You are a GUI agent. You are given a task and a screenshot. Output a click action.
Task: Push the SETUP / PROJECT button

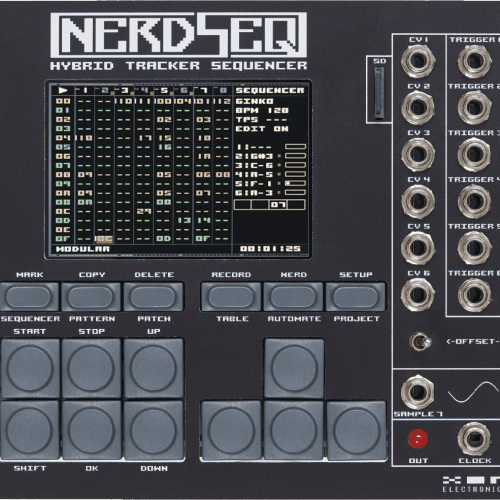(x=356, y=297)
